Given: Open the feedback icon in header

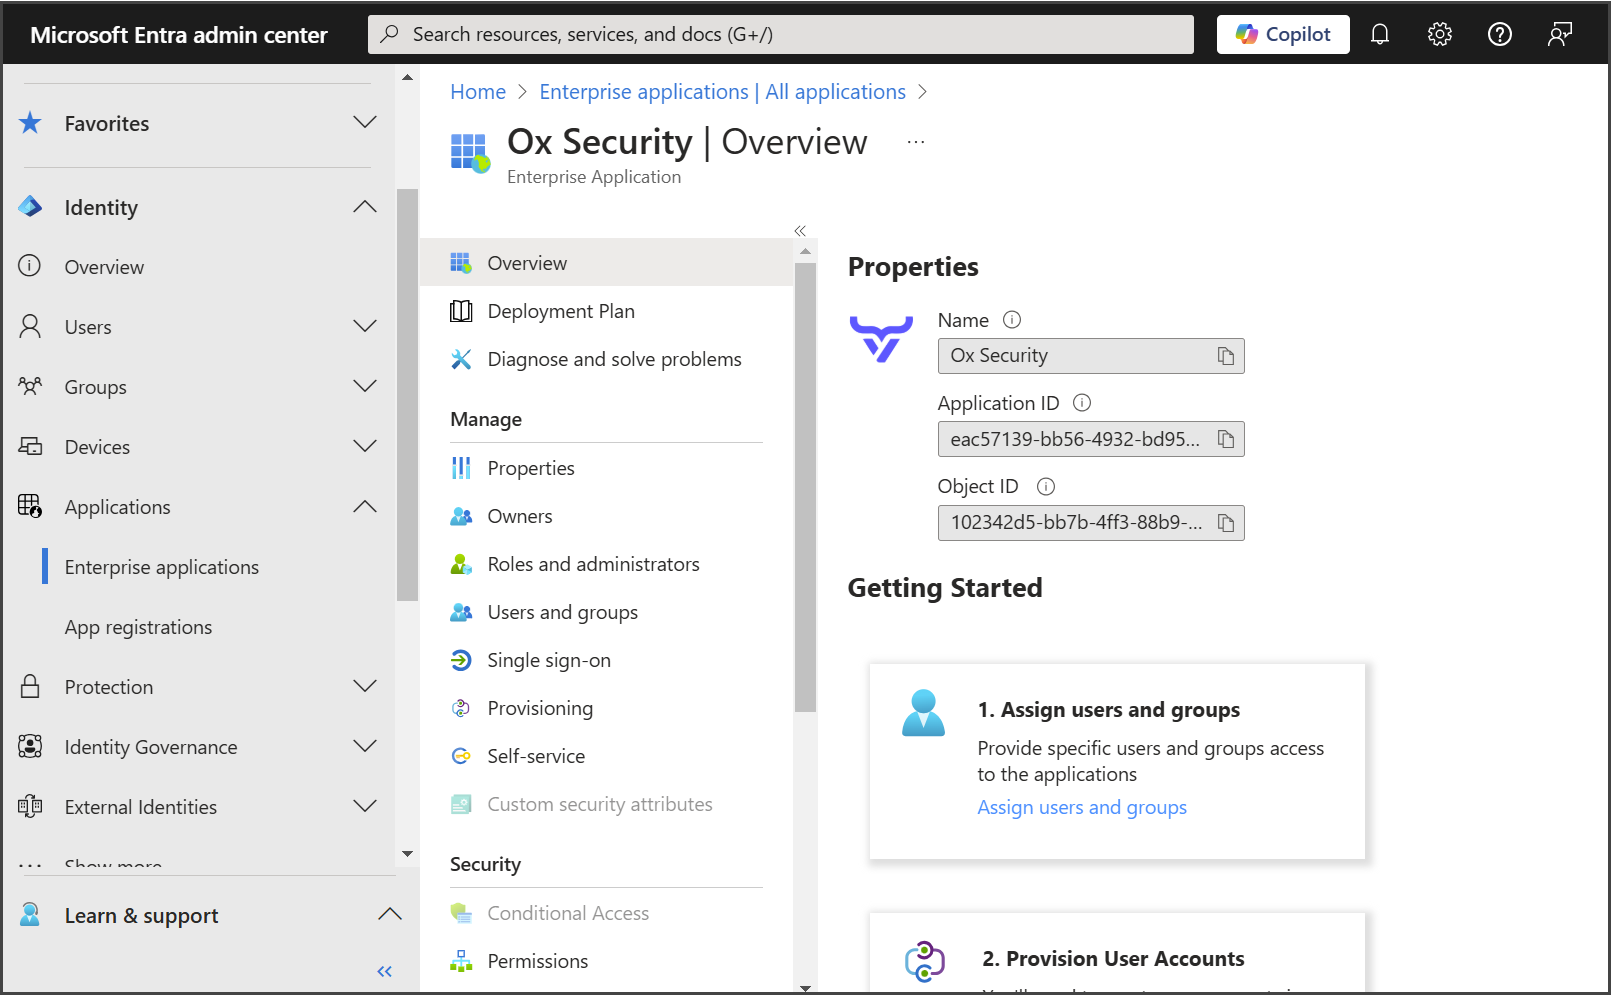Looking at the screenshot, I should (1559, 35).
